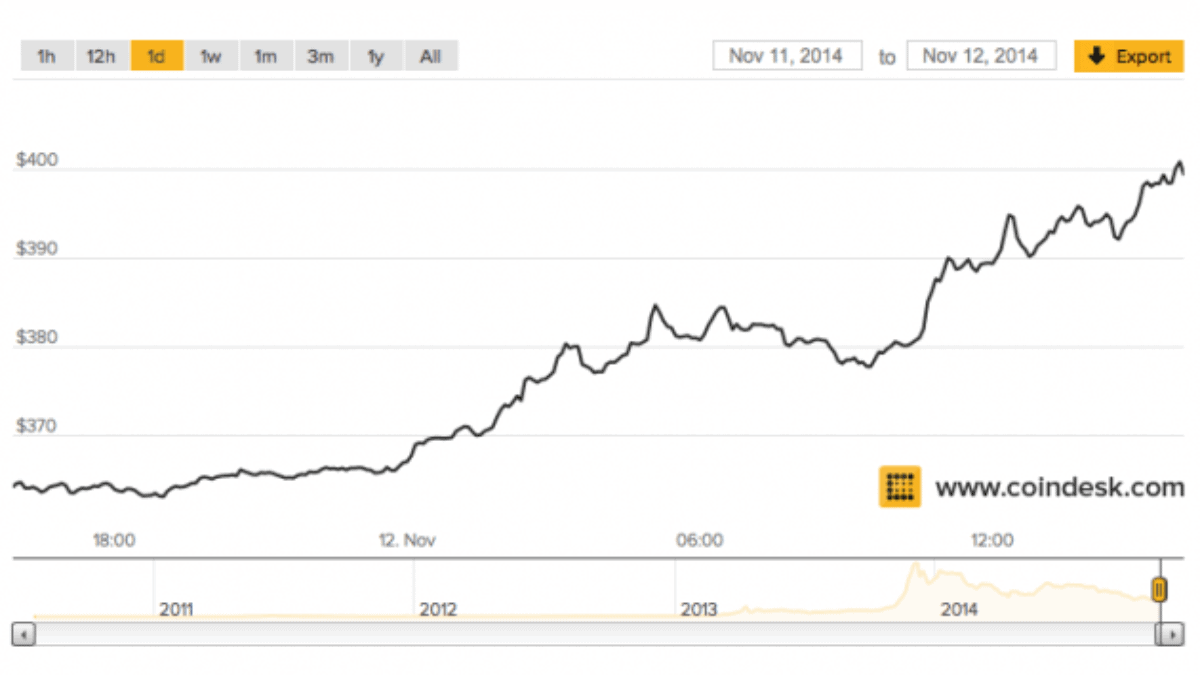This screenshot has width=1200, height=675.
Task: Select the 3m time range
Action: [x=321, y=56]
